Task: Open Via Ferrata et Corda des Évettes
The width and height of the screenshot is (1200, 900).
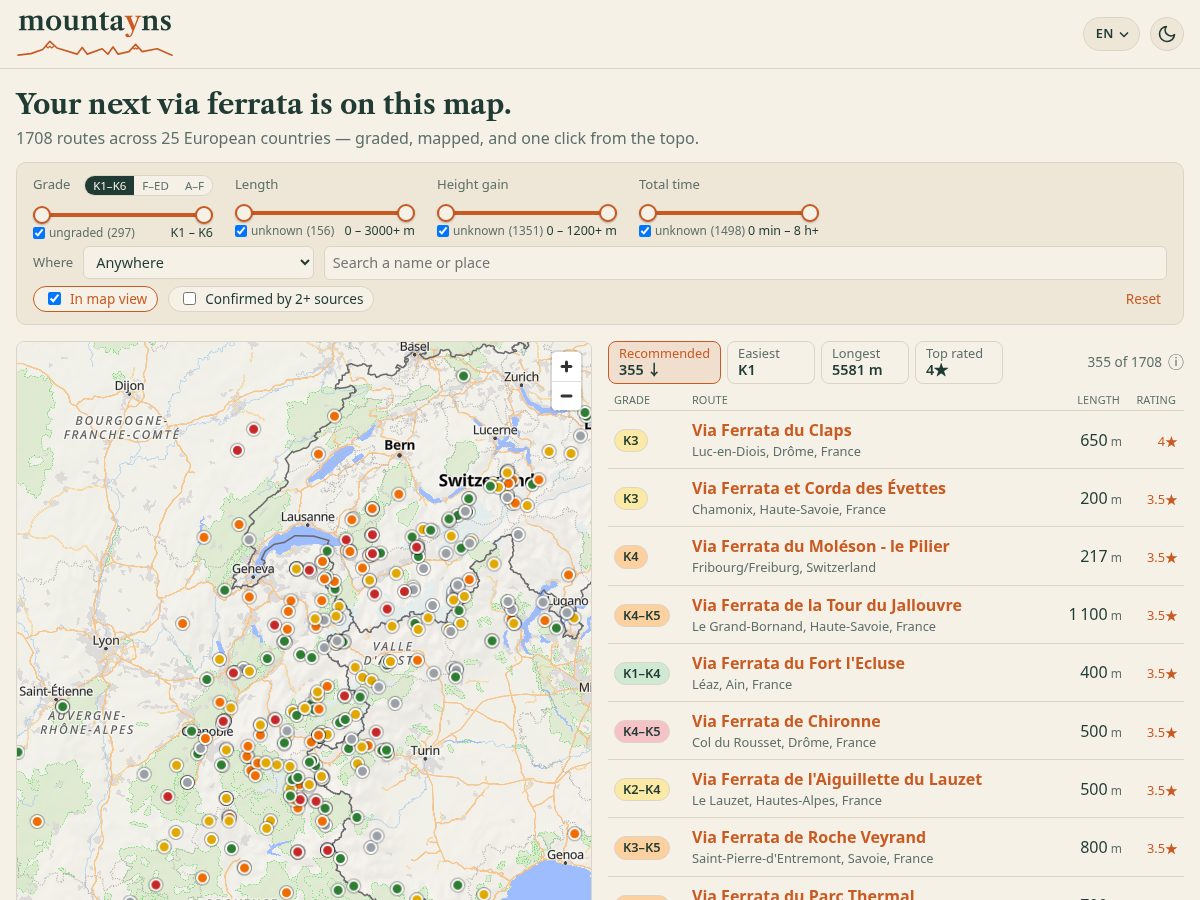Action: (819, 488)
